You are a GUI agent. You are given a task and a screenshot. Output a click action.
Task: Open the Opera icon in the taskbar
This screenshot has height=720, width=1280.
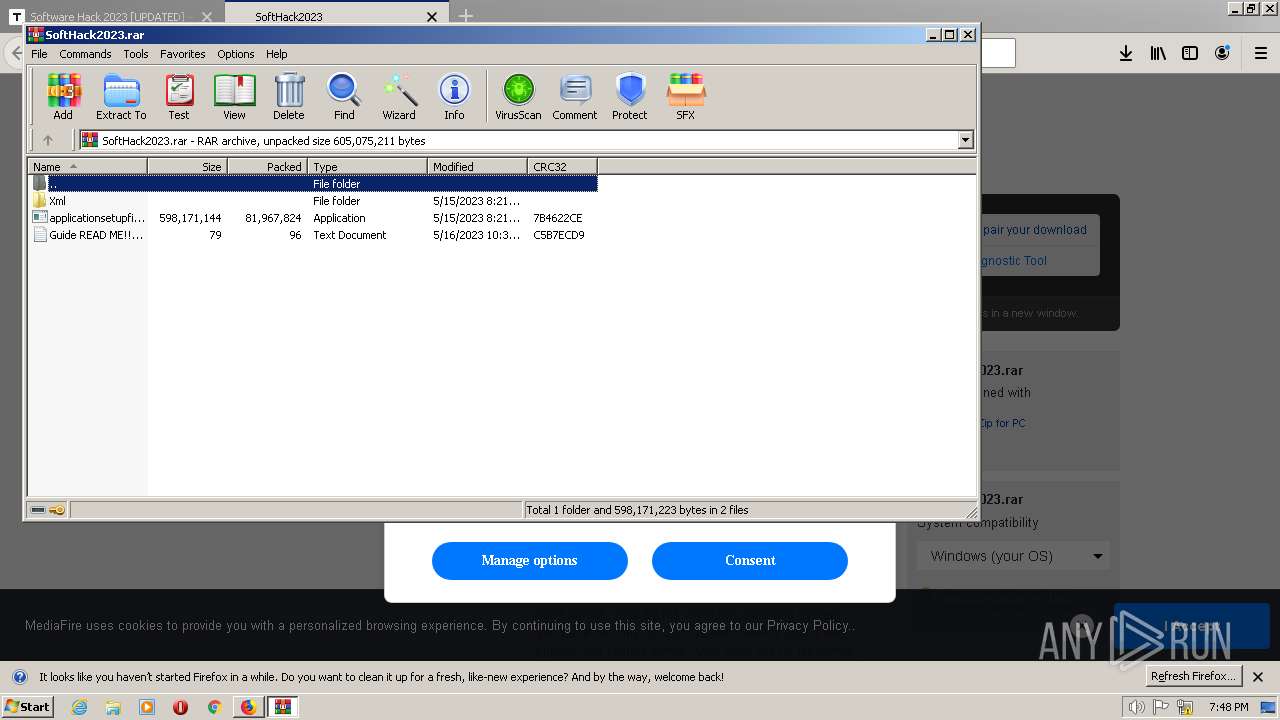(180, 707)
